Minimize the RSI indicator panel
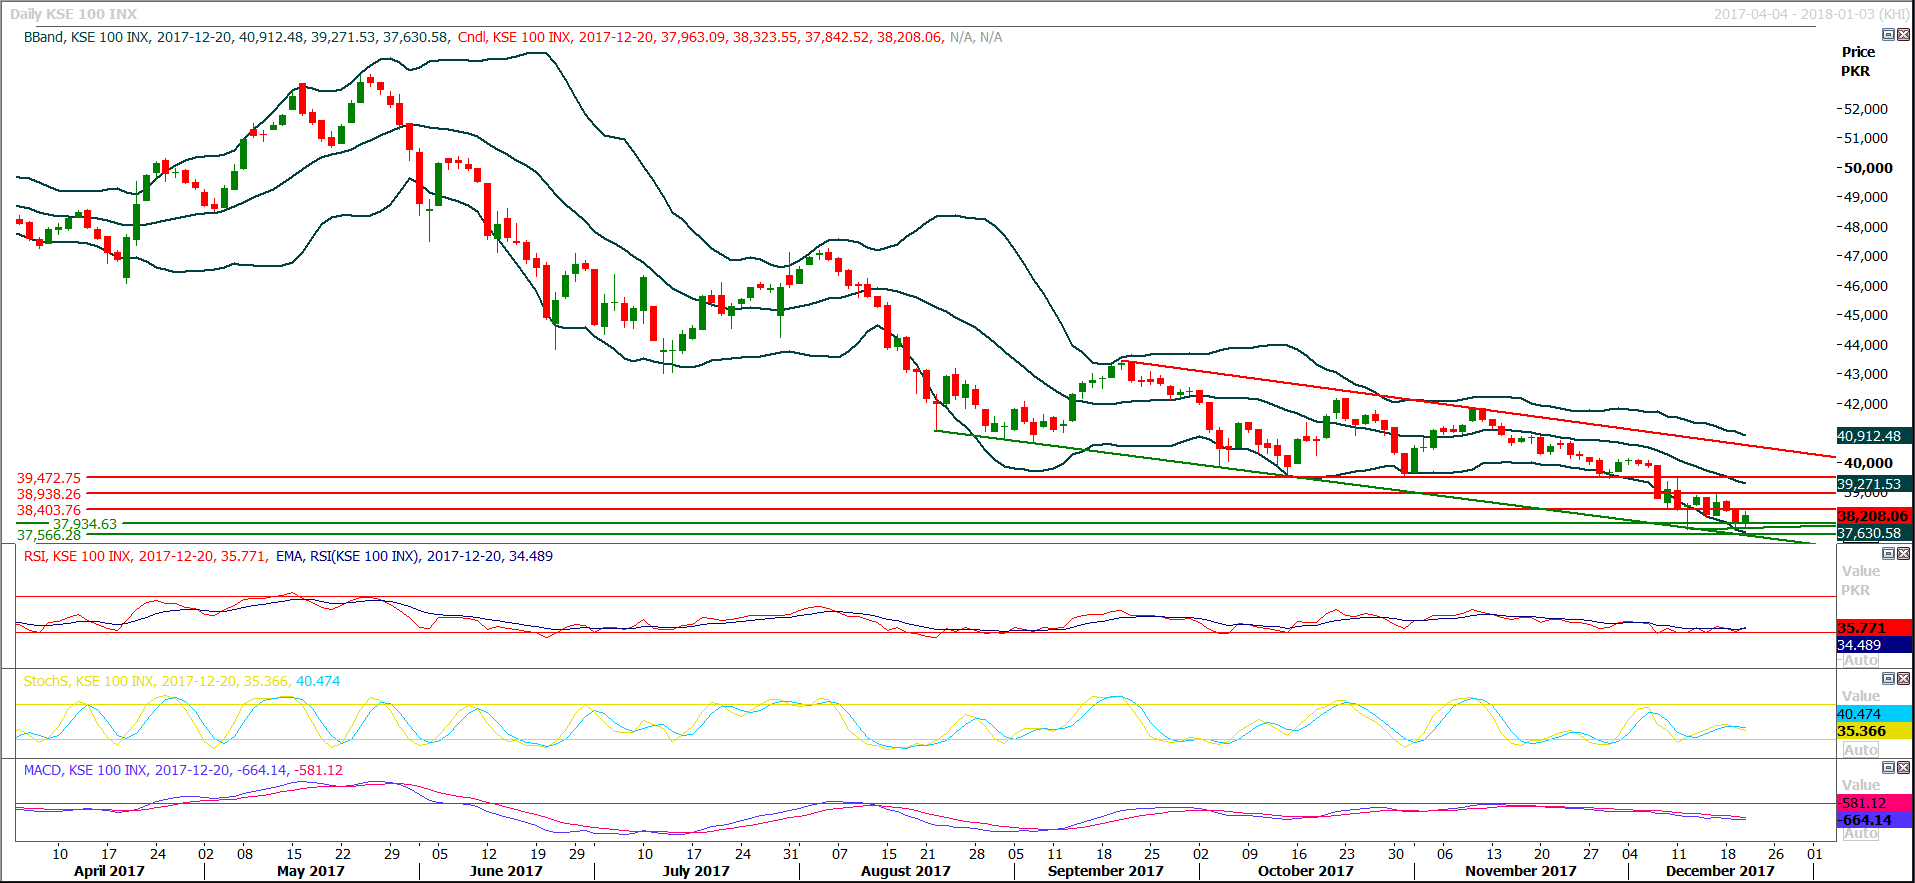Viewport: 1915px width, 883px height. pos(1888,553)
